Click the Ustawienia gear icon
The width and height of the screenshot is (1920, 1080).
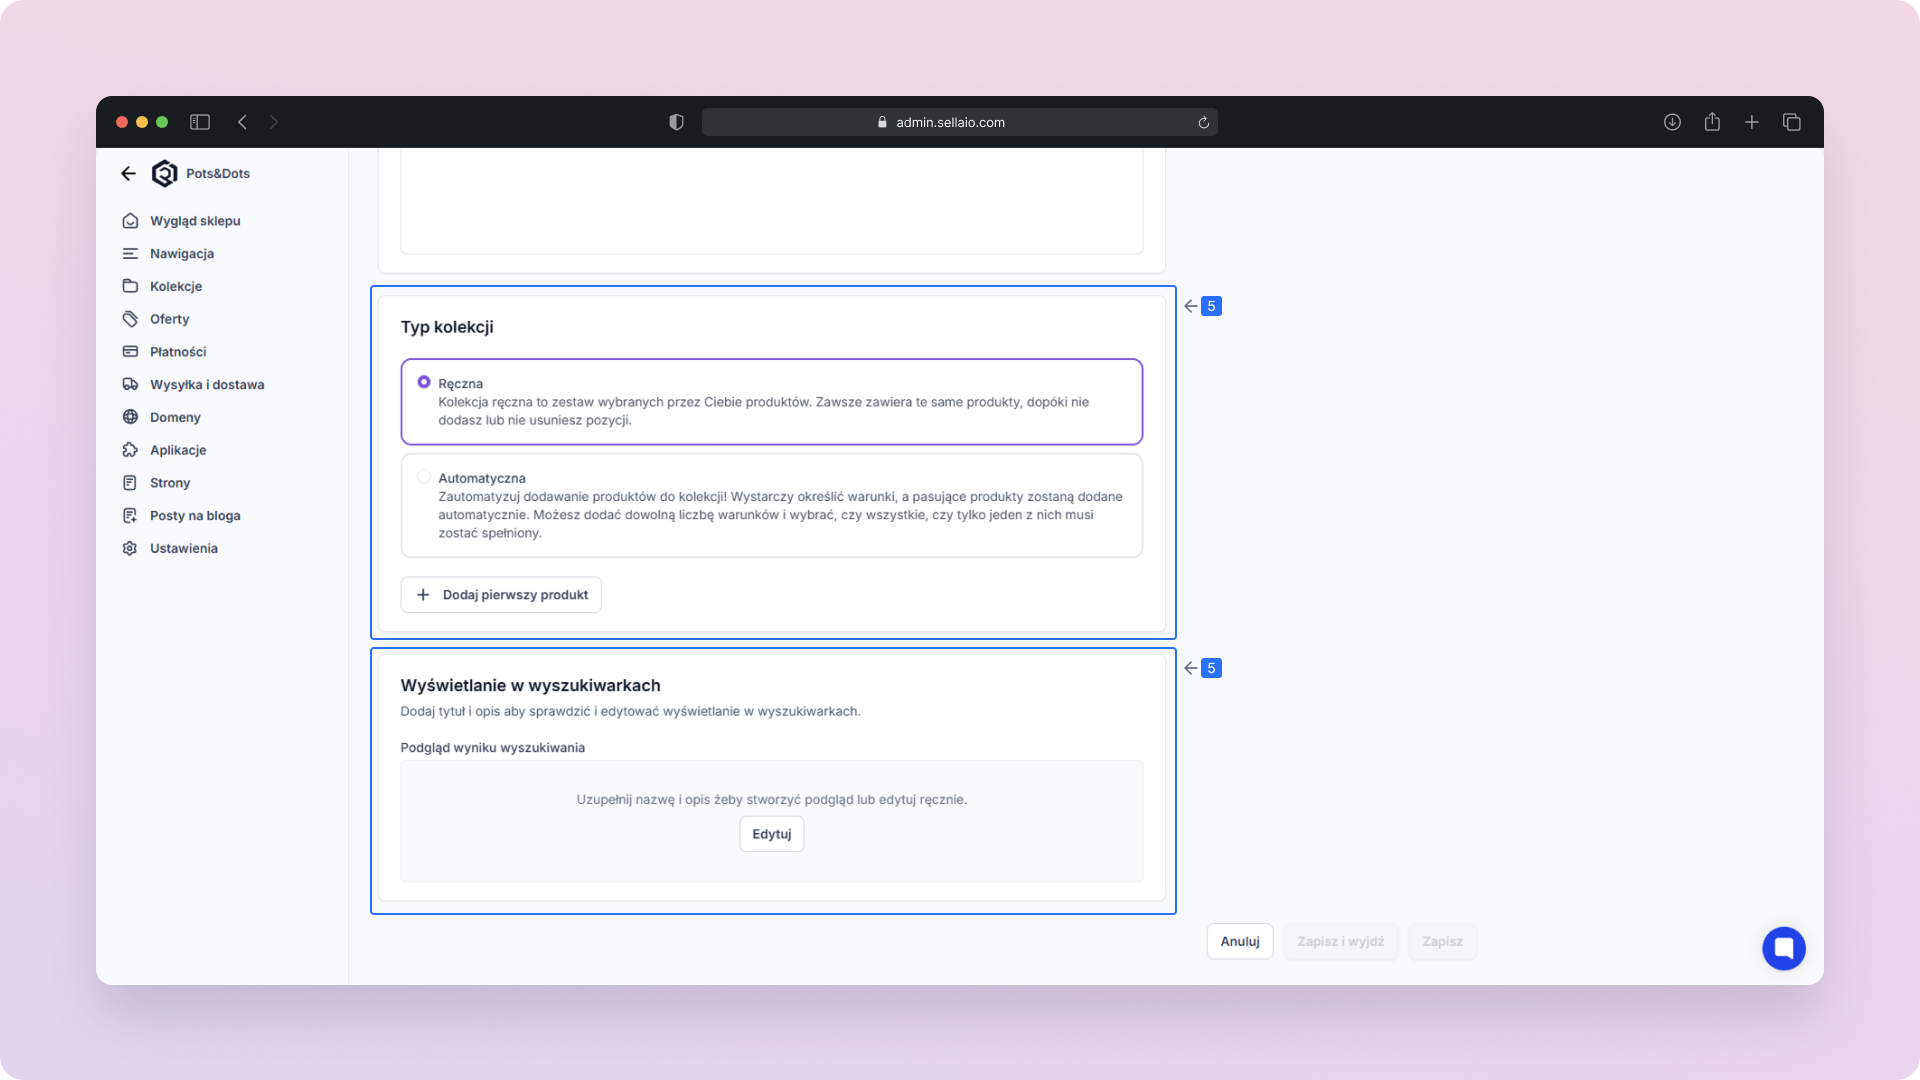point(130,548)
